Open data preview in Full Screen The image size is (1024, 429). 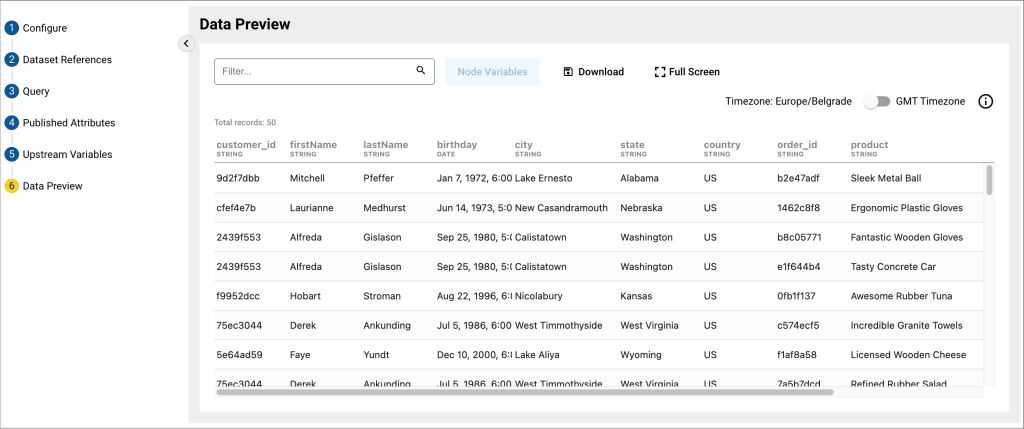tap(687, 72)
